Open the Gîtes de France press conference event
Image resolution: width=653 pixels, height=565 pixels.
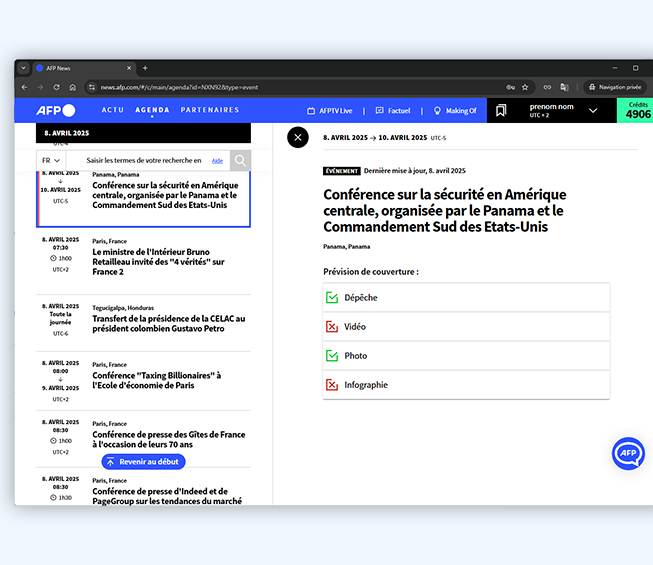[143, 439]
